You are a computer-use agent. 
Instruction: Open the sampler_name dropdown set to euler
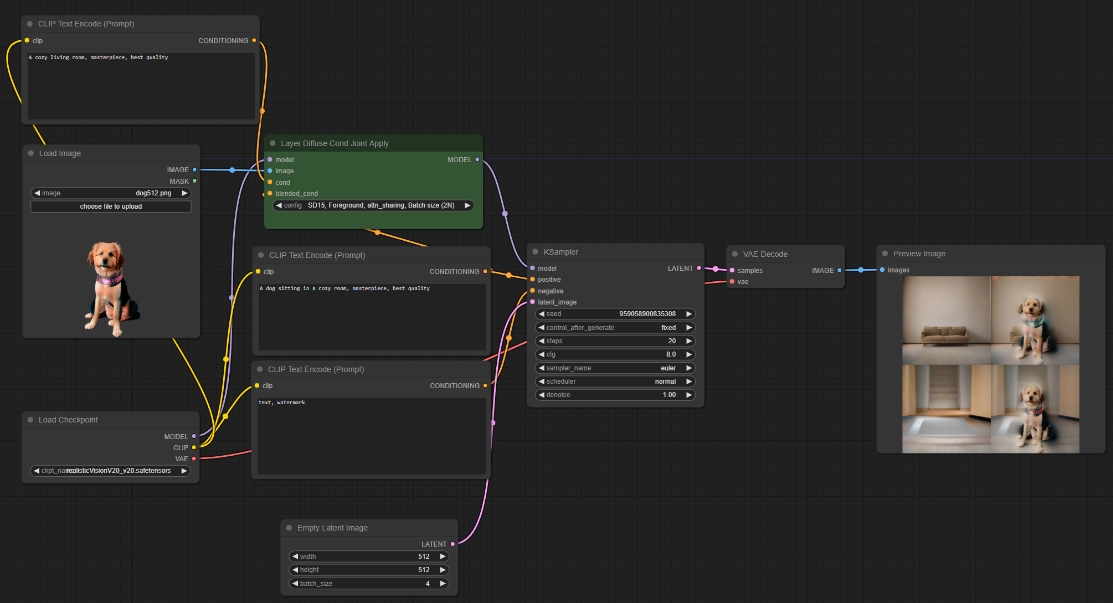tap(615, 368)
